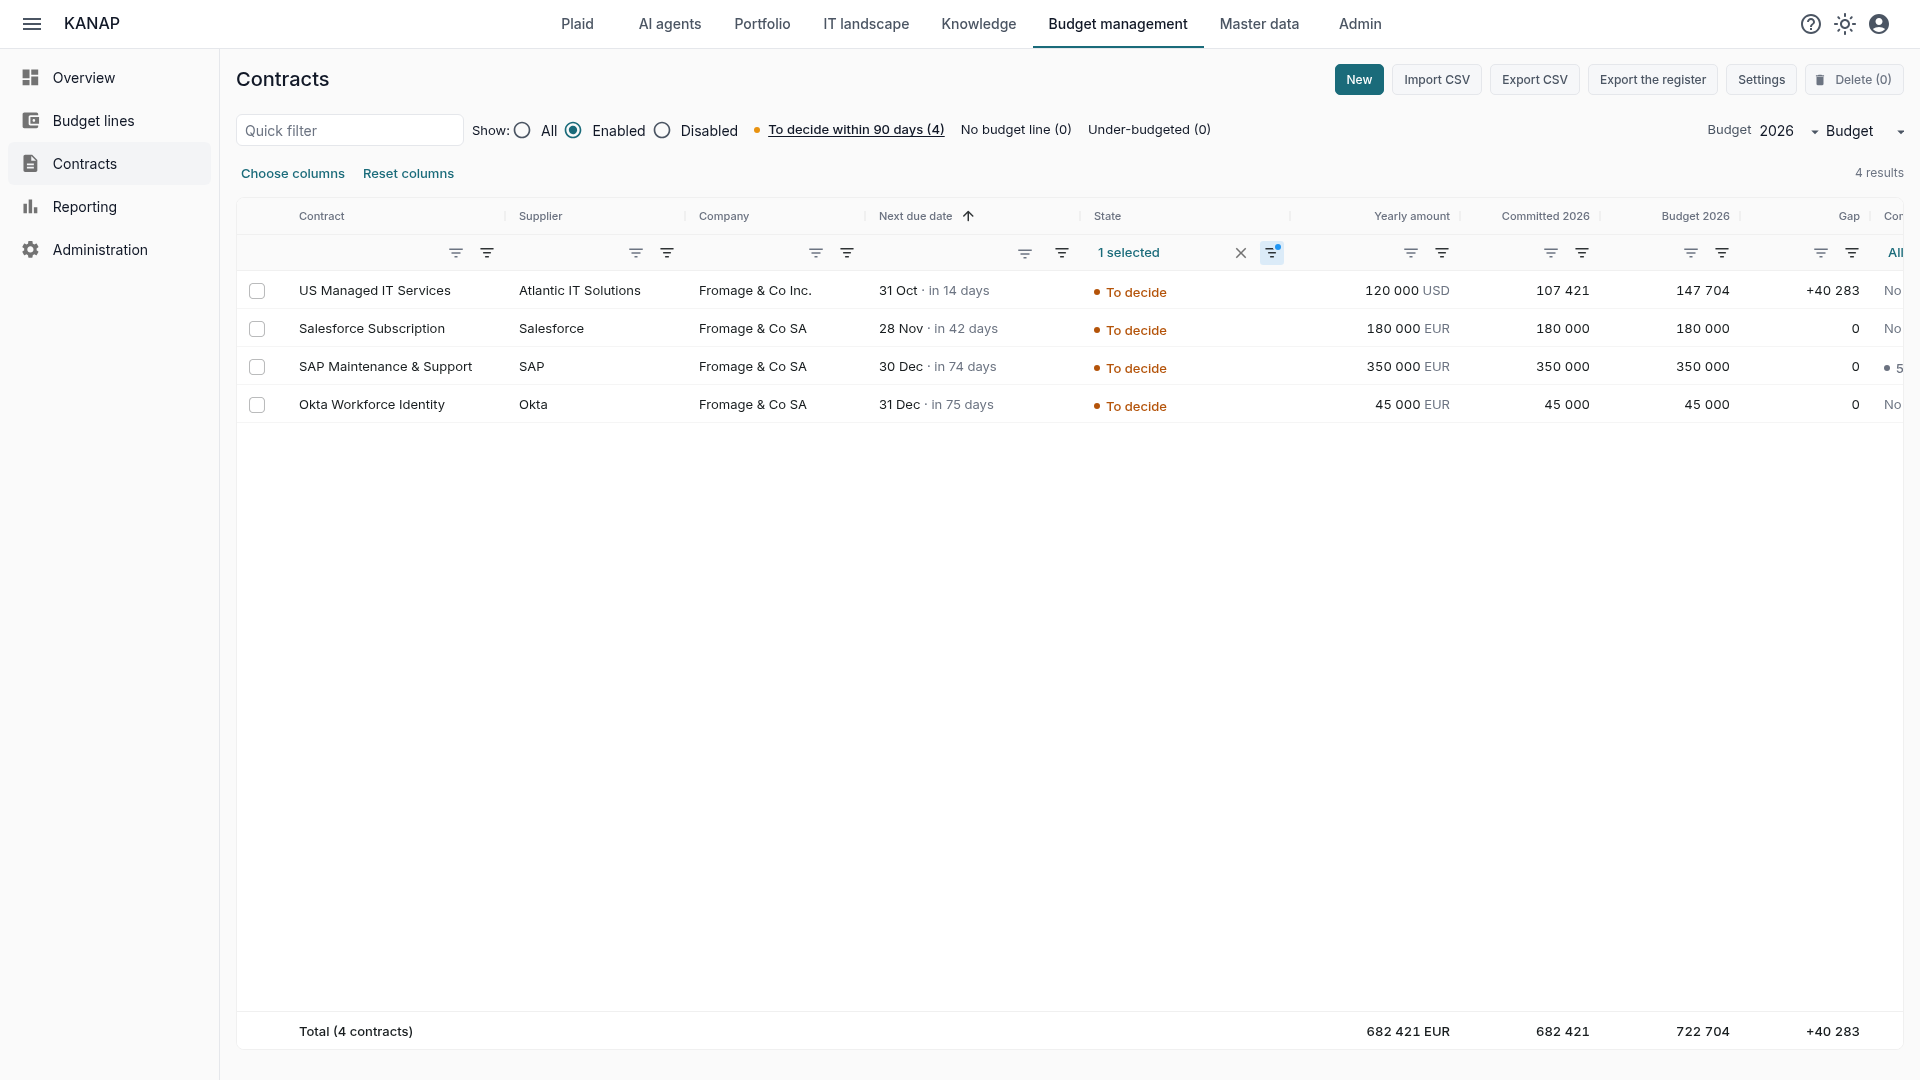1920x1080 pixels.
Task: Switch to the IT landscape tab
Action: [x=866, y=24]
